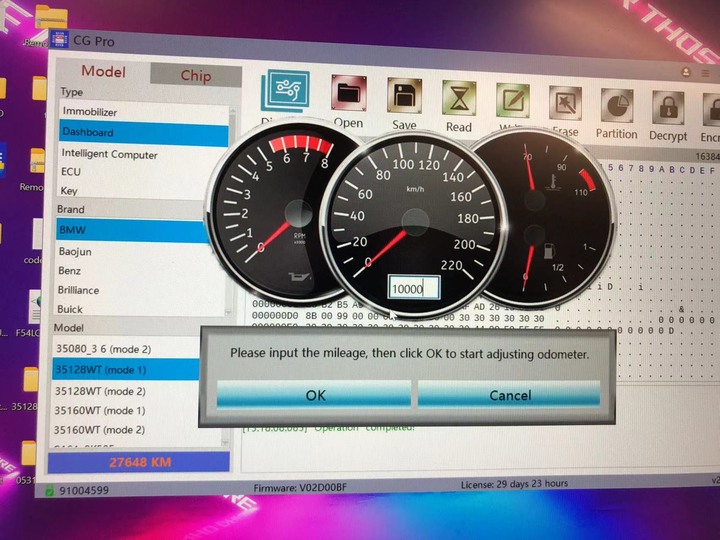The image size is (720, 540).
Task: Click the circuit diagram toolbar icon
Action: tap(286, 90)
